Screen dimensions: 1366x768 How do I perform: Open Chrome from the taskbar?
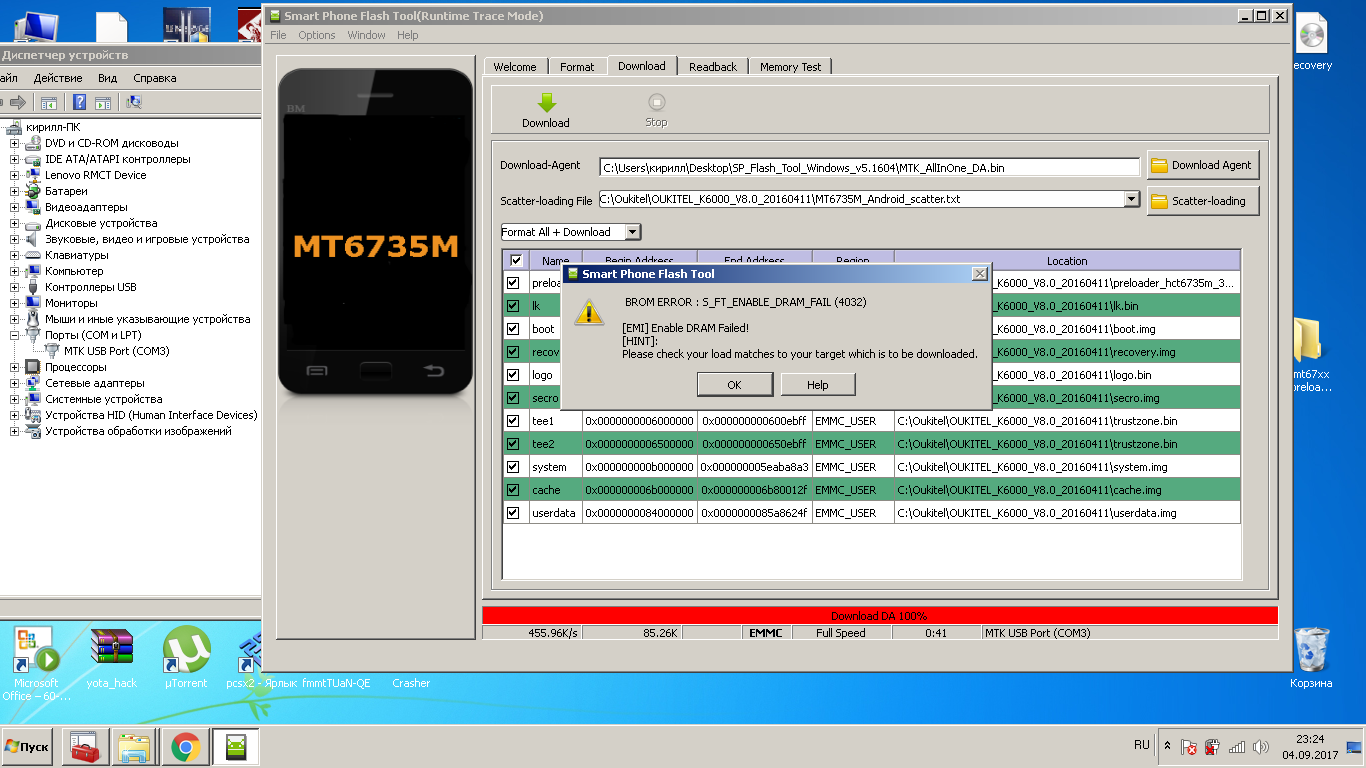(183, 746)
